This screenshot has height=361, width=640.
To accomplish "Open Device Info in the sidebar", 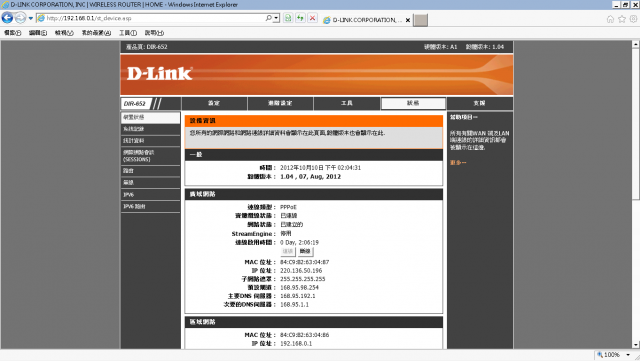I will [x=150, y=118].
